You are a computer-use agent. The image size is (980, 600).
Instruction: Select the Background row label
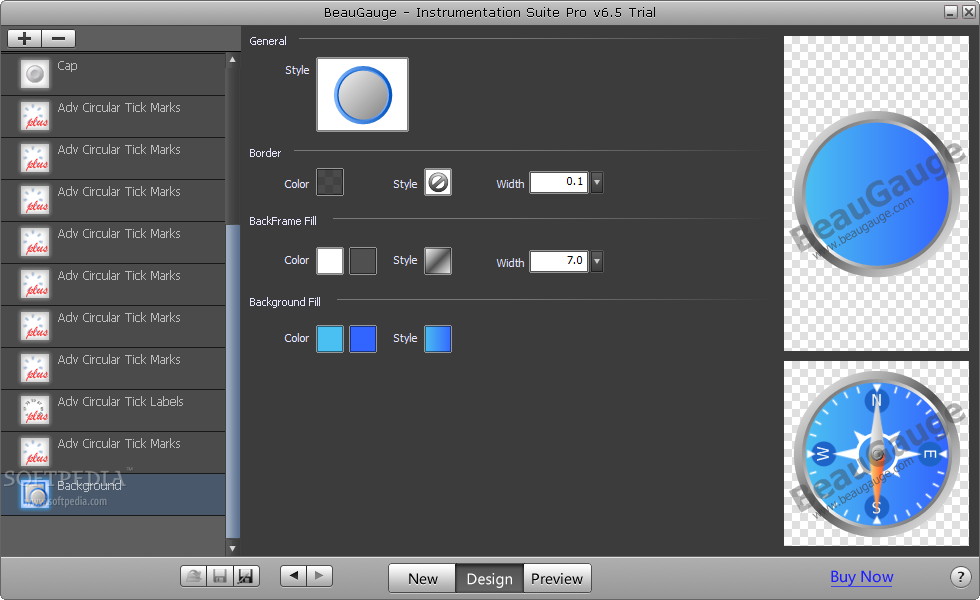(89, 486)
